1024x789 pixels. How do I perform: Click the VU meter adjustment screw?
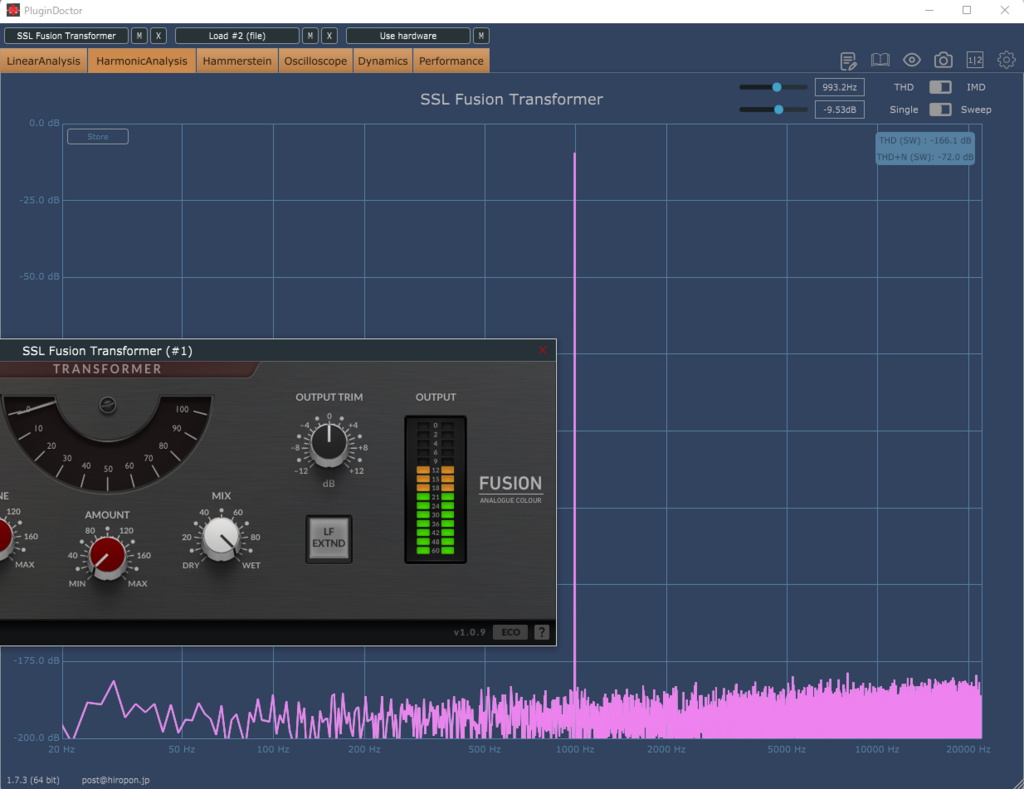click(x=108, y=405)
